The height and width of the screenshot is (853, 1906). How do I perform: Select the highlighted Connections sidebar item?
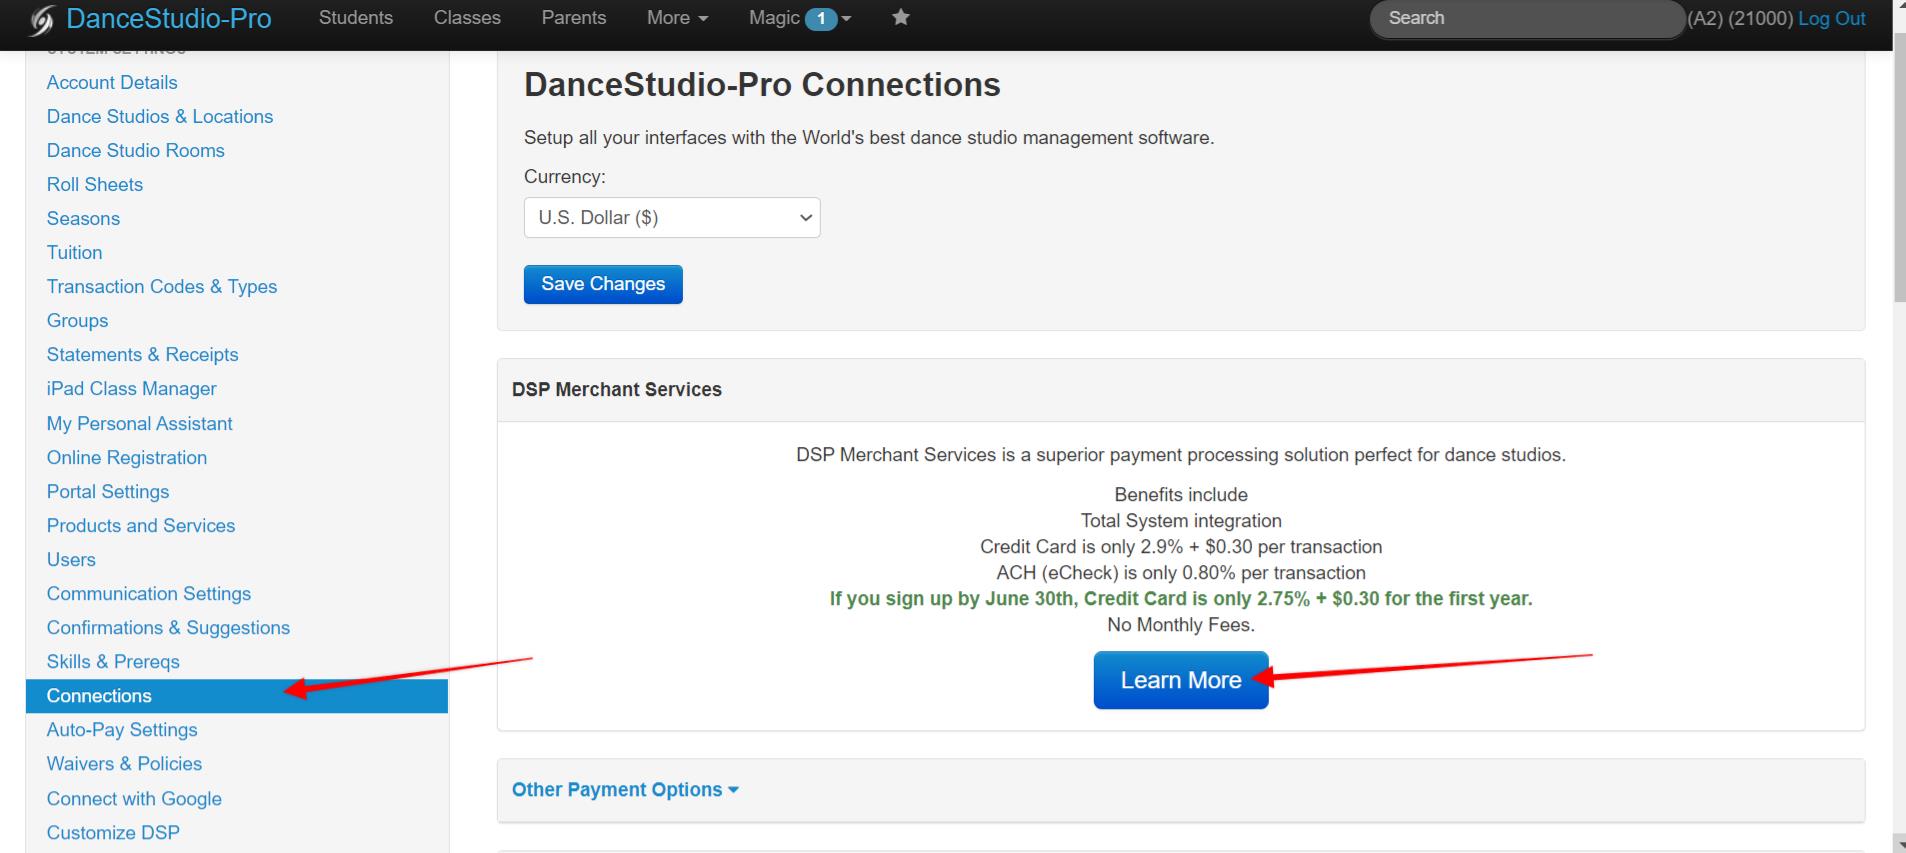point(237,696)
